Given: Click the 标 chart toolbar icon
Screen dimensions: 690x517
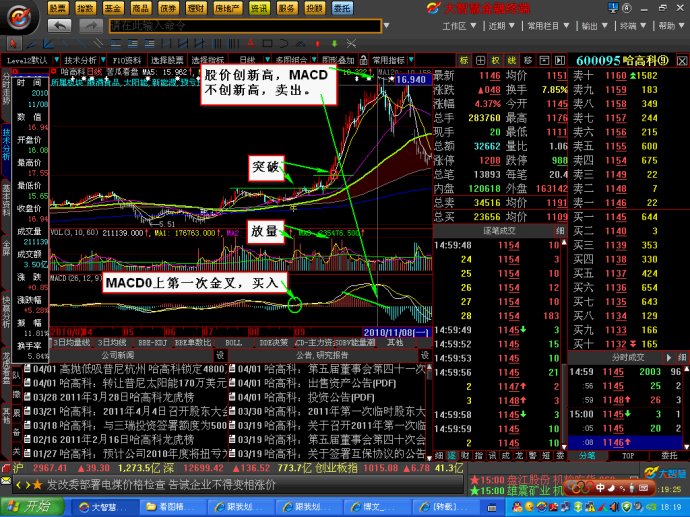Looking at the screenshot, I should click(x=464, y=60).
